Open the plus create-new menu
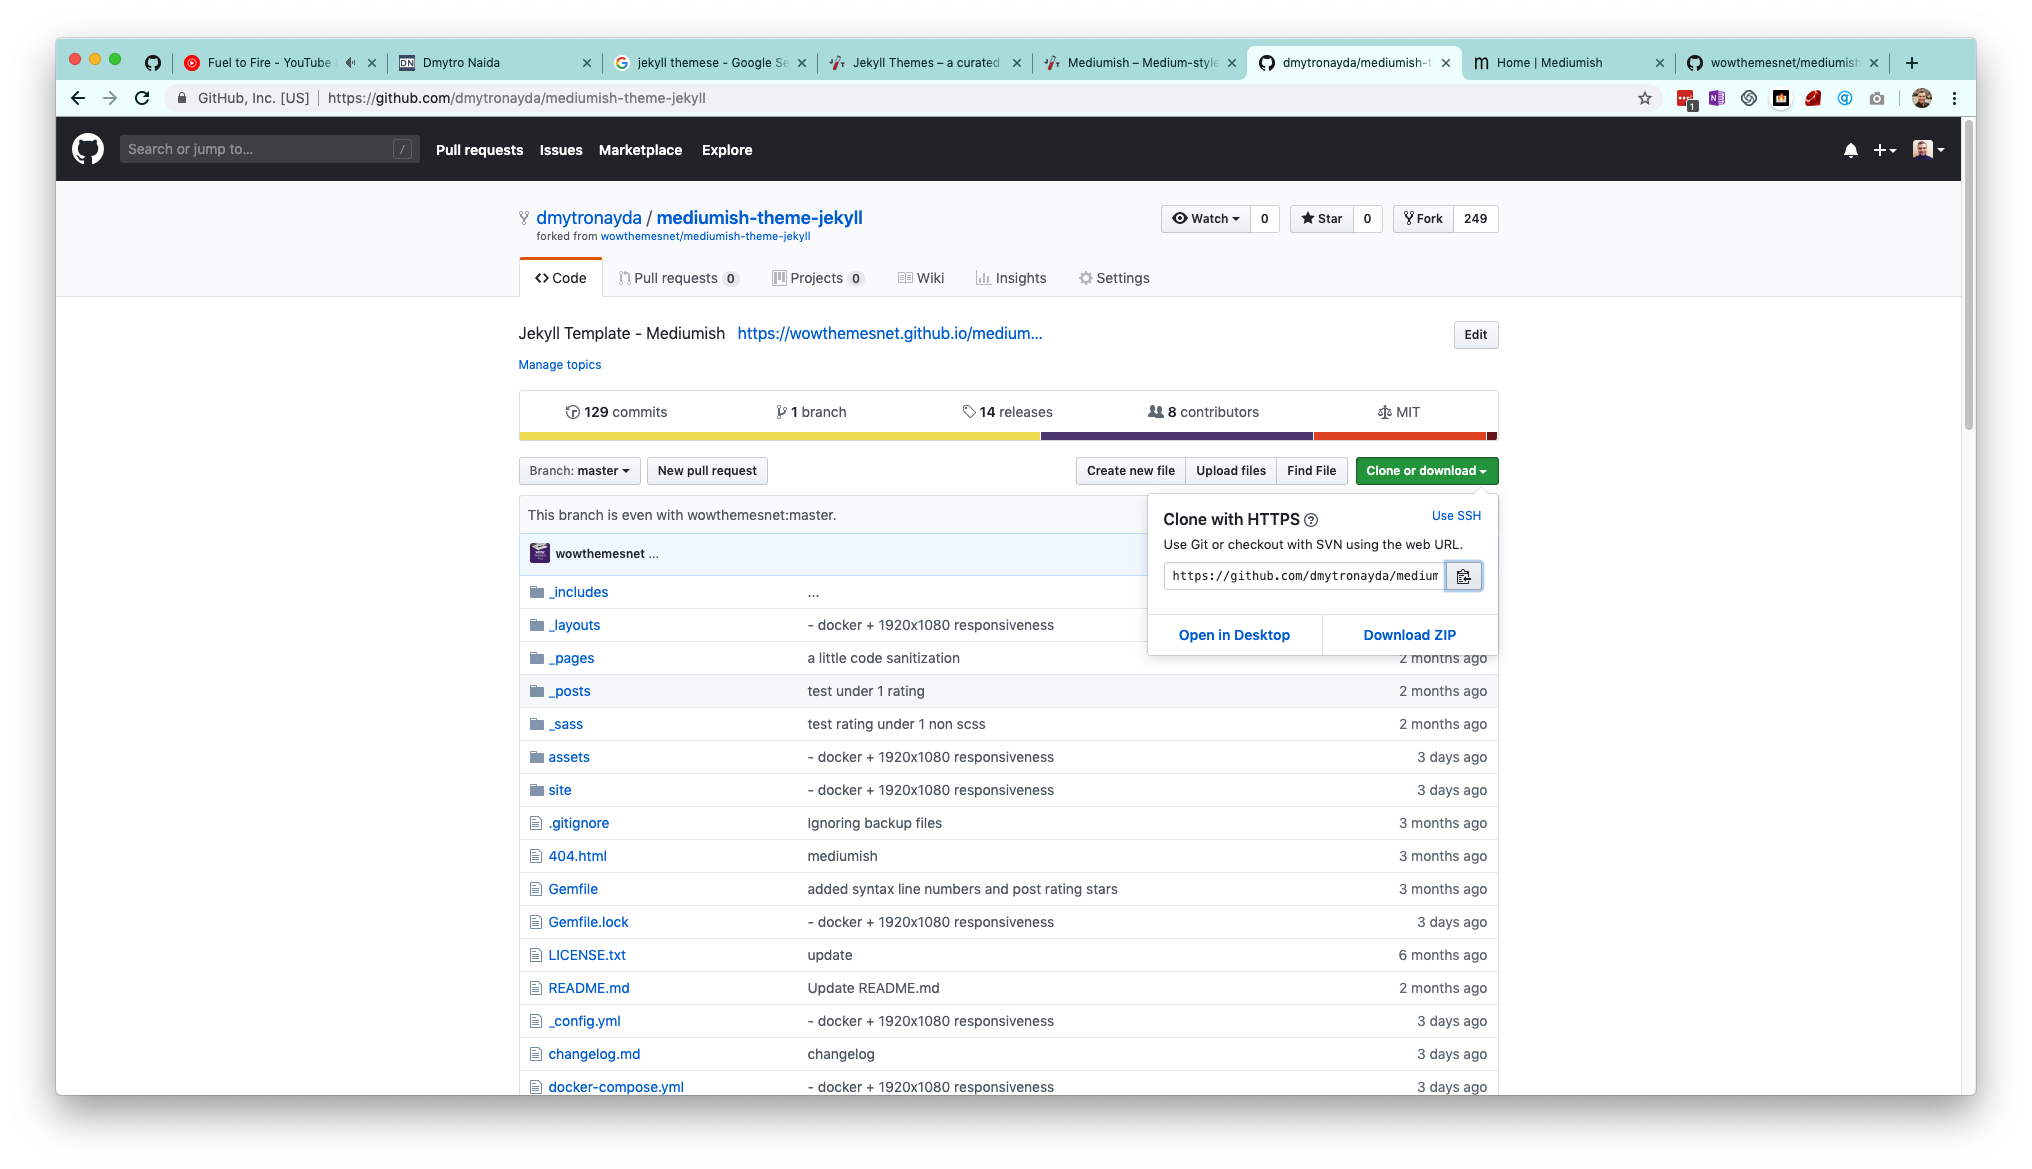Screen dimensions: 2032x1169 click(x=1884, y=150)
